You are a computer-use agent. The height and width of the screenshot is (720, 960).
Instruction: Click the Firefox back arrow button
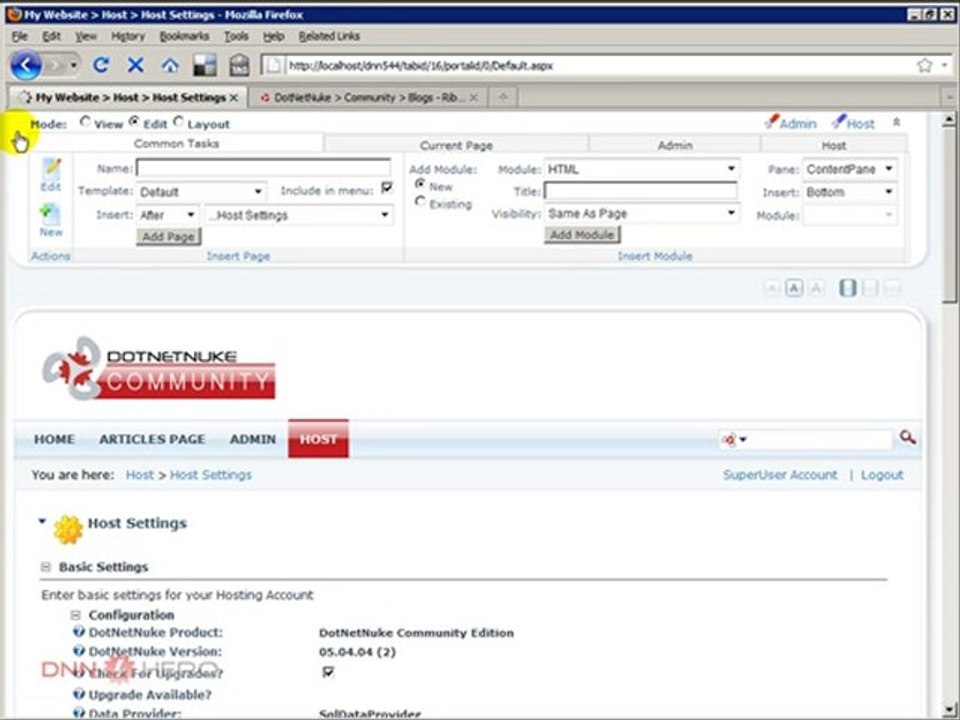[26, 65]
